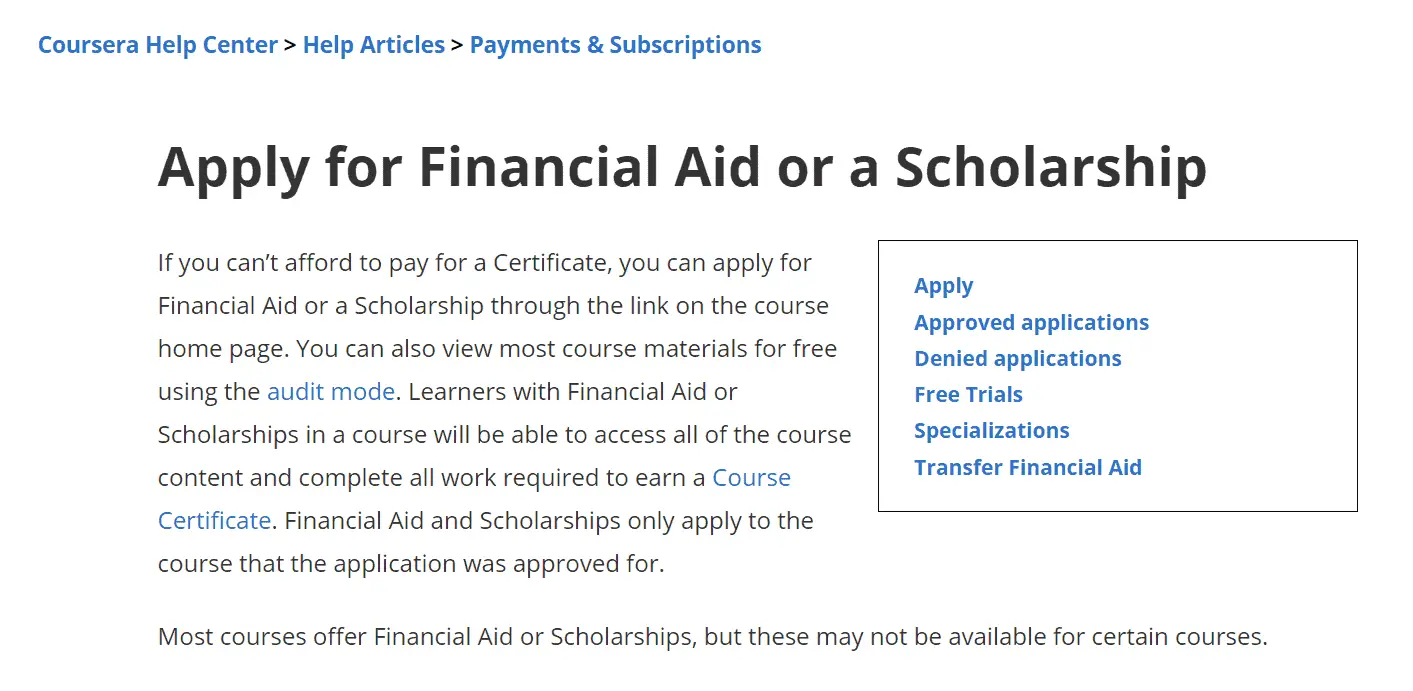This screenshot has height=691, width=1413.
Task: Navigate to the Transfer Financial Aid section
Action: point(1027,467)
